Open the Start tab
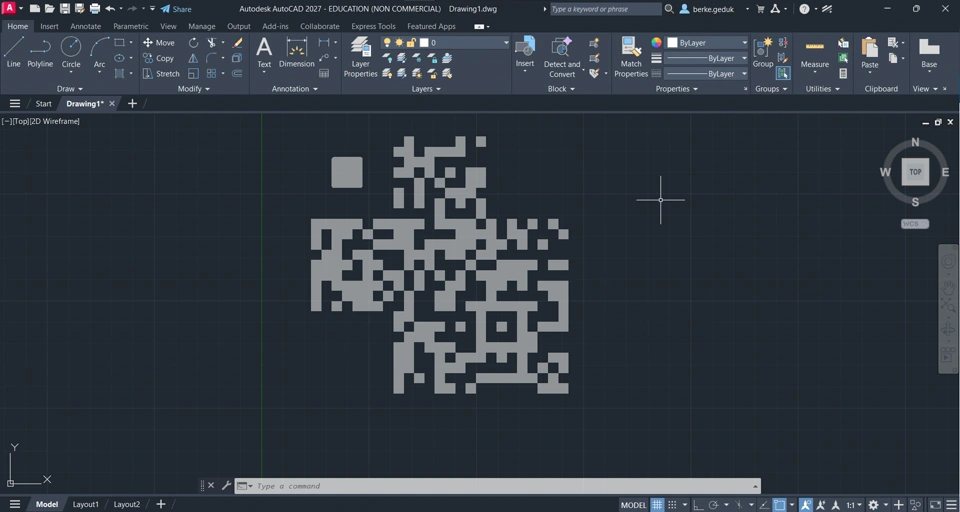This screenshot has height=512, width=960. (x=43, y=104)
